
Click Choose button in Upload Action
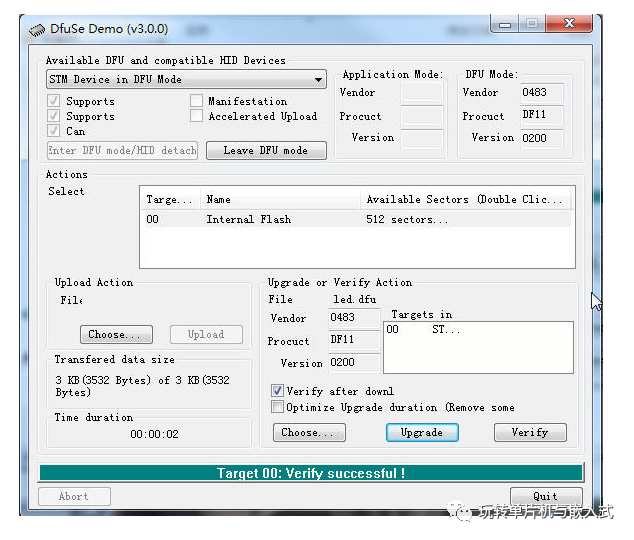coord(116,335)
